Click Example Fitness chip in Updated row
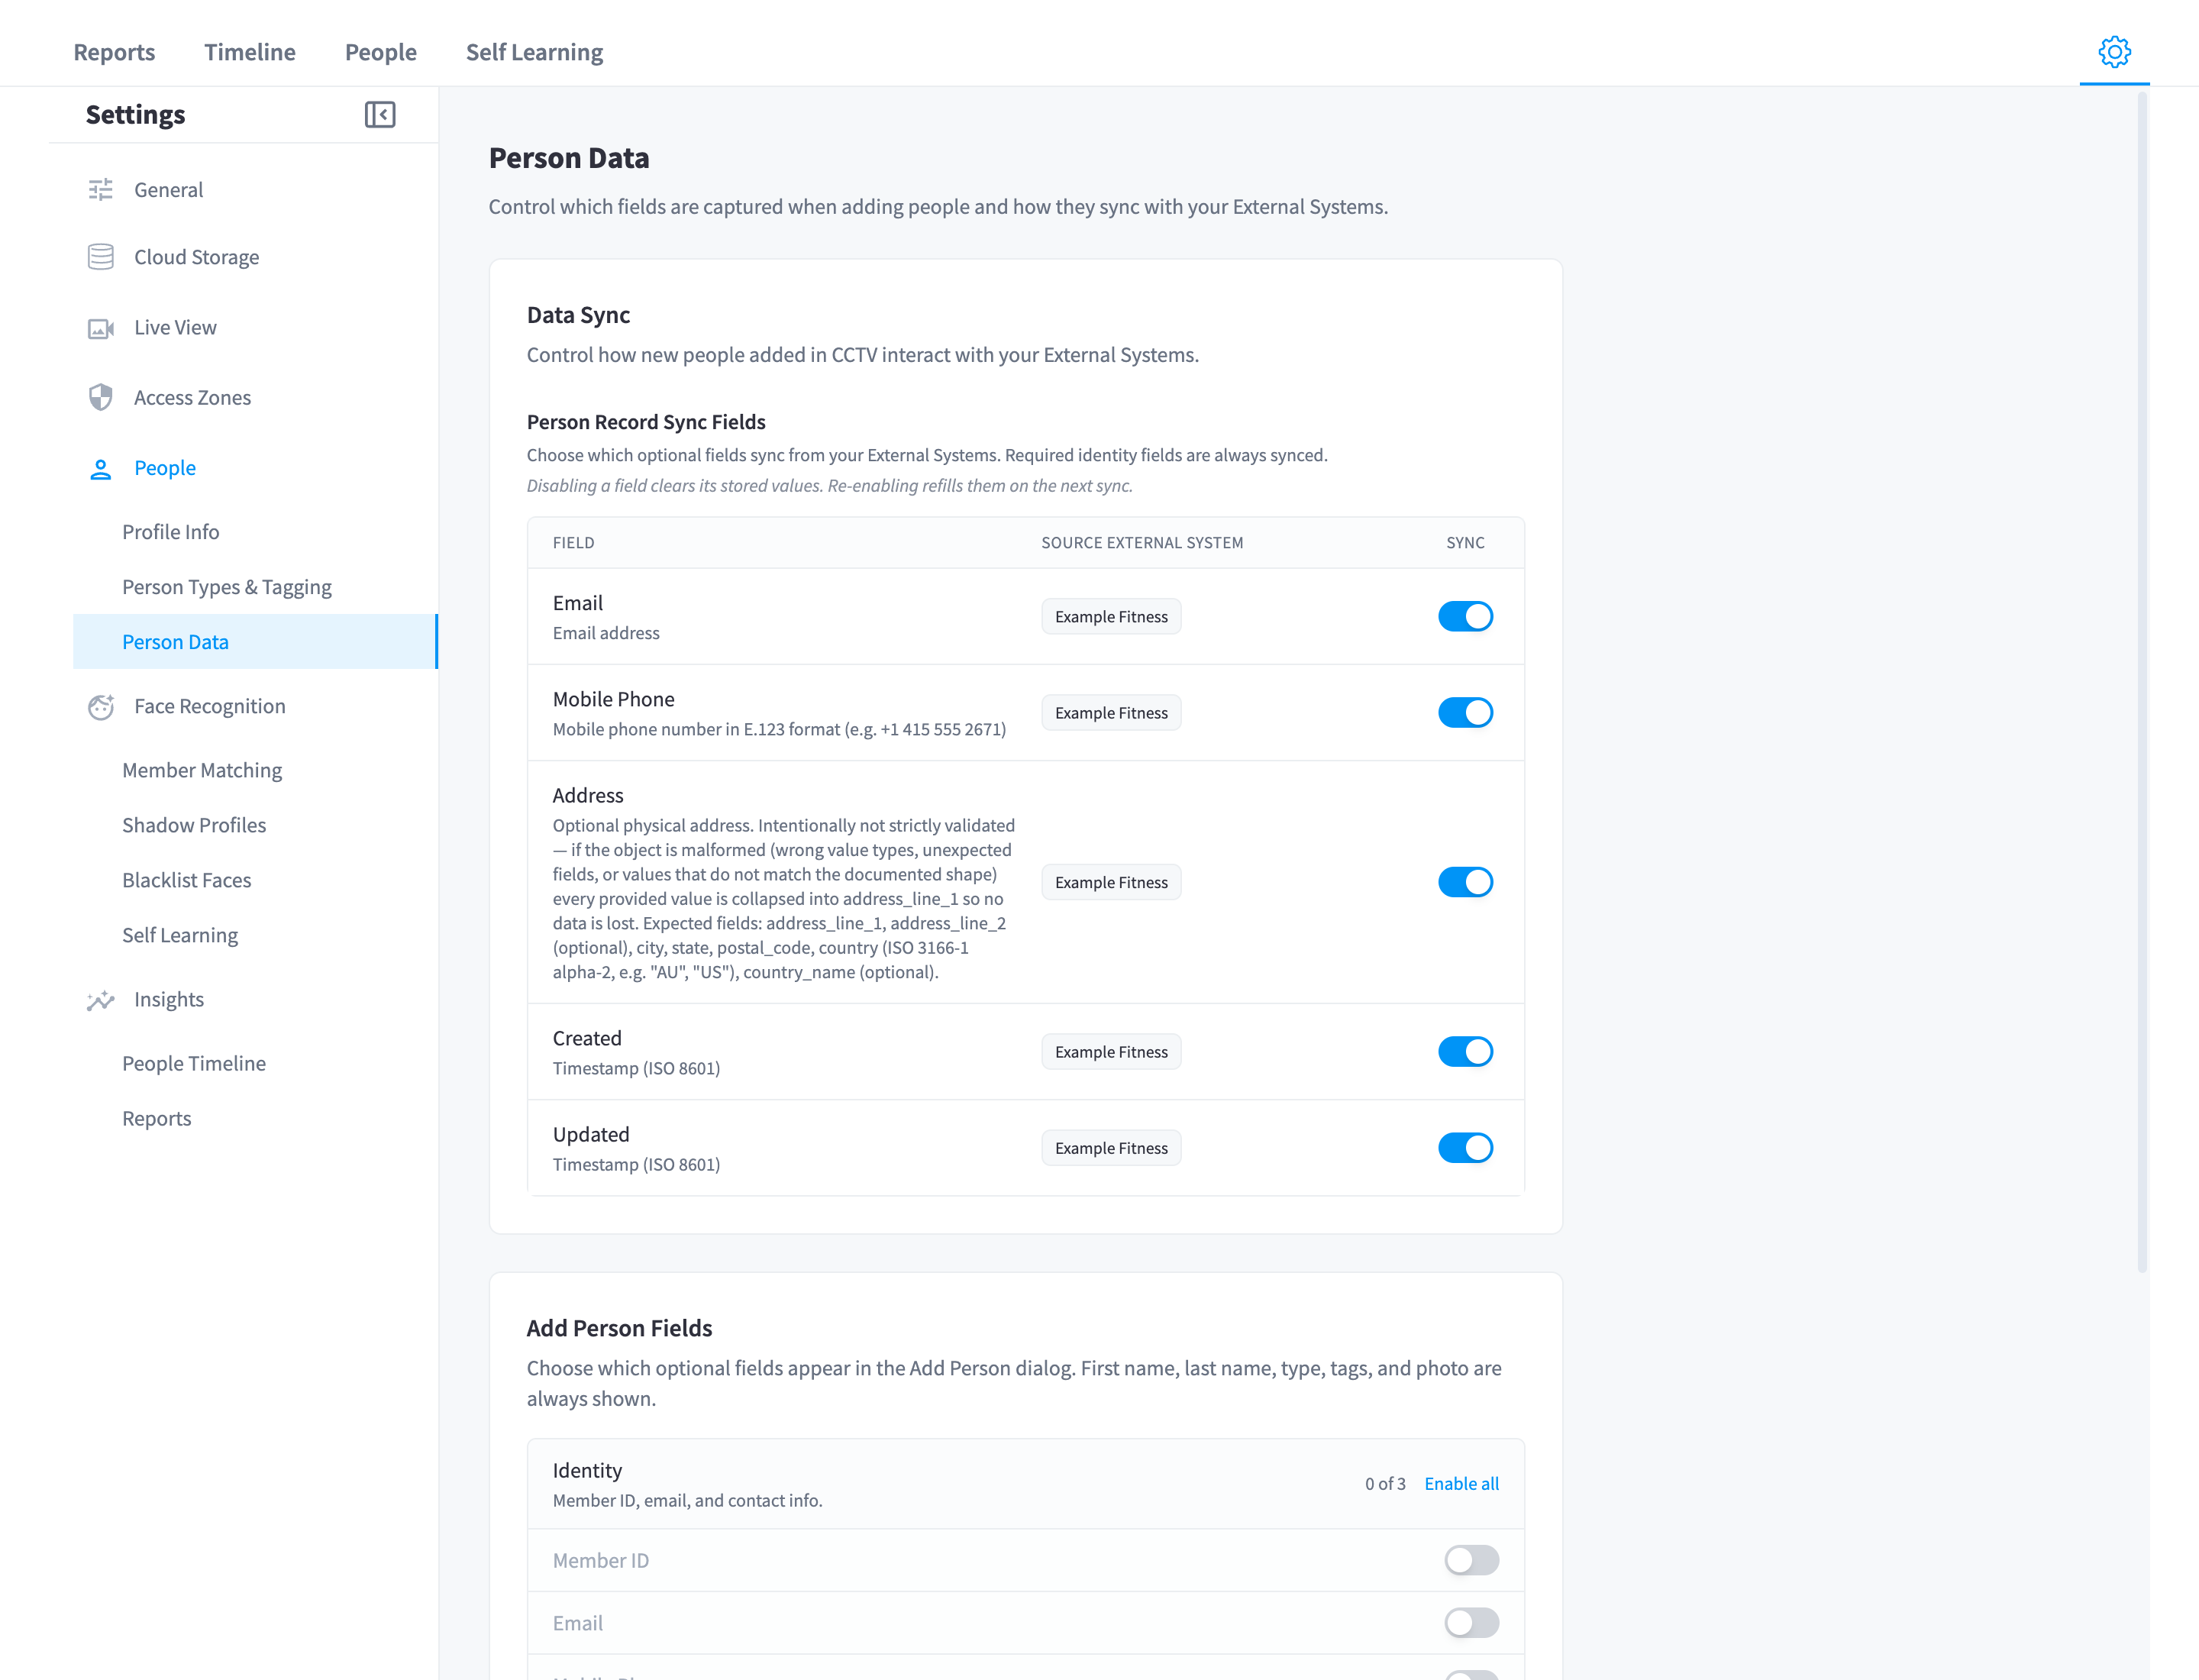 1111,1148
